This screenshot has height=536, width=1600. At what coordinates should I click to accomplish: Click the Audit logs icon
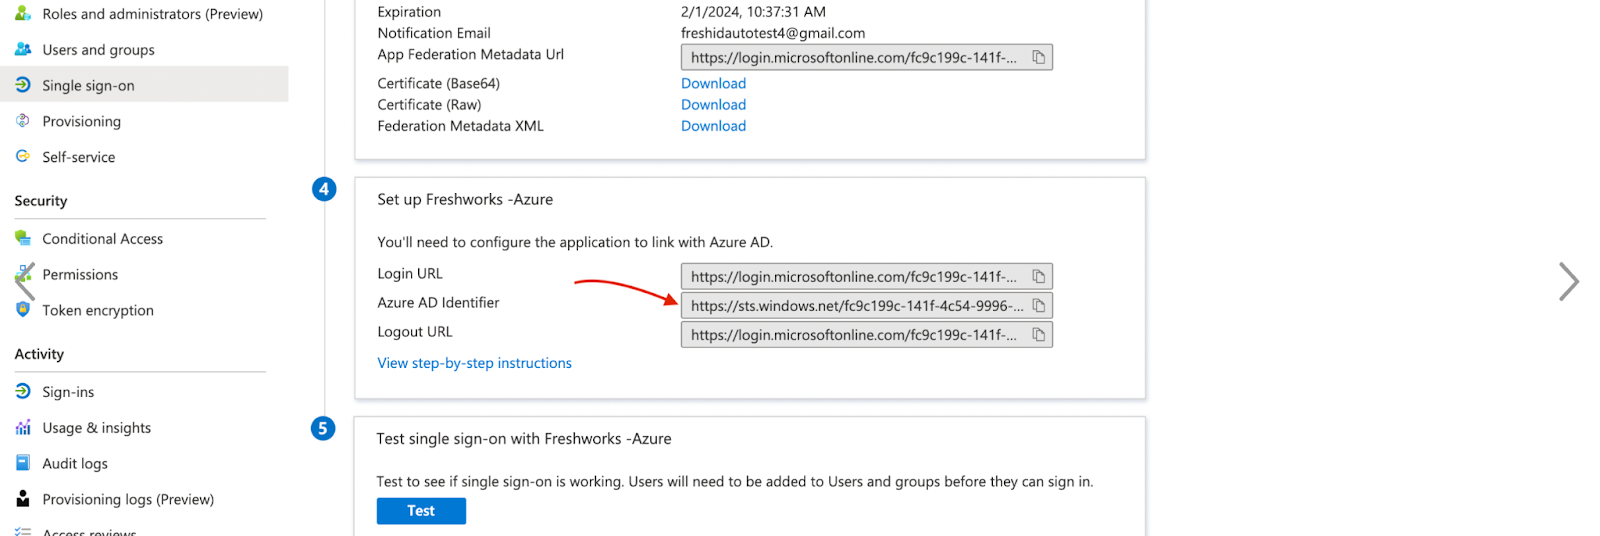pos(23,463)
